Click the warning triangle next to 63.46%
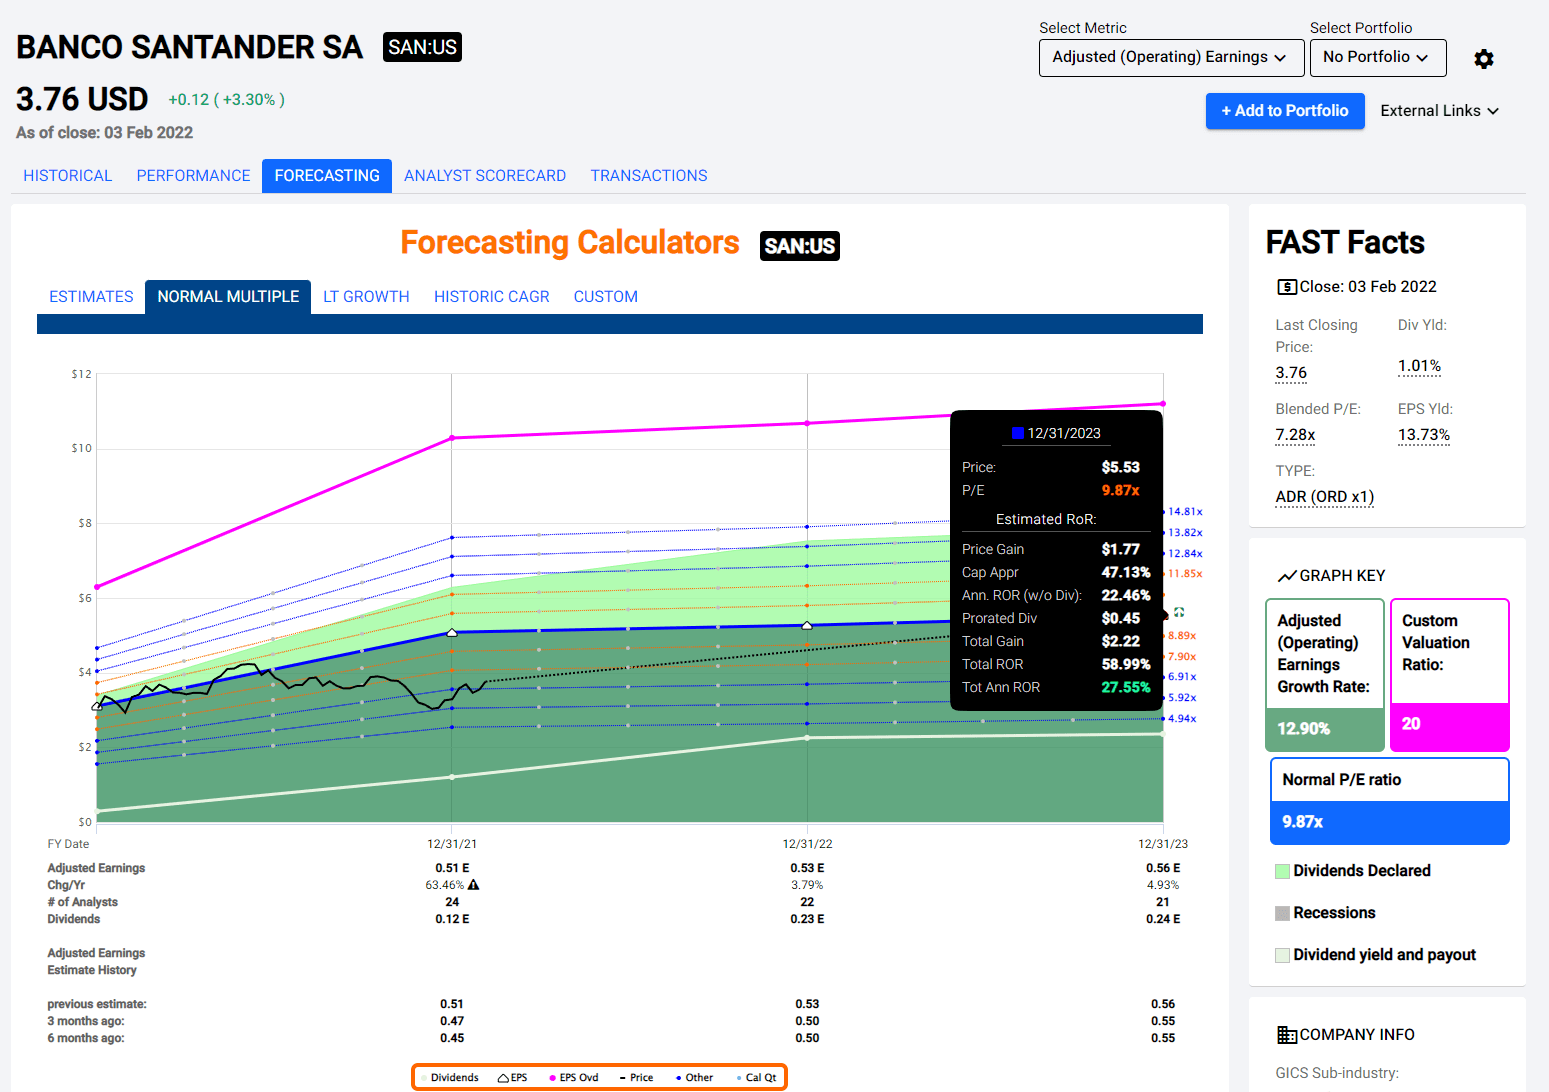The image size is (1549, 1092). tap(474, 885)
